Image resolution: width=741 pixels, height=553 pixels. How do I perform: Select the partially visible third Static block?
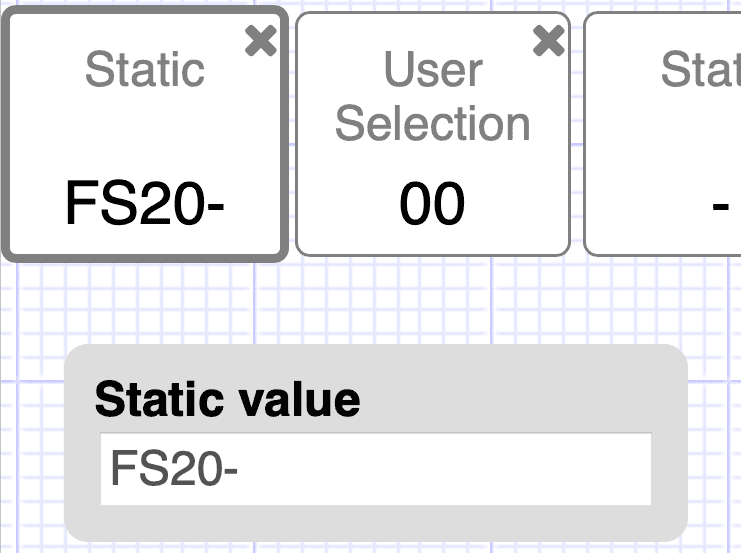663,134
